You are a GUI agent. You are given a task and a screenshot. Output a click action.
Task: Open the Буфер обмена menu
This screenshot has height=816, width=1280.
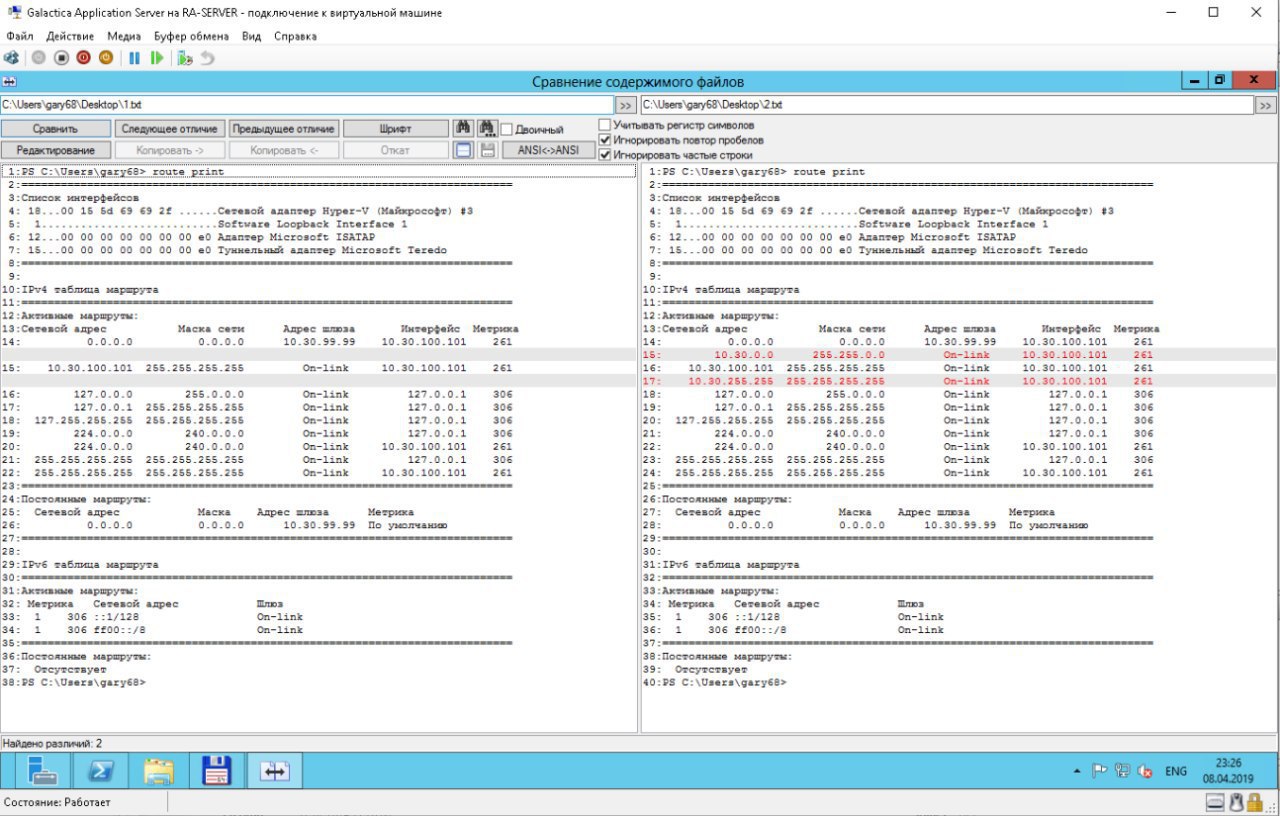point(191,36)
